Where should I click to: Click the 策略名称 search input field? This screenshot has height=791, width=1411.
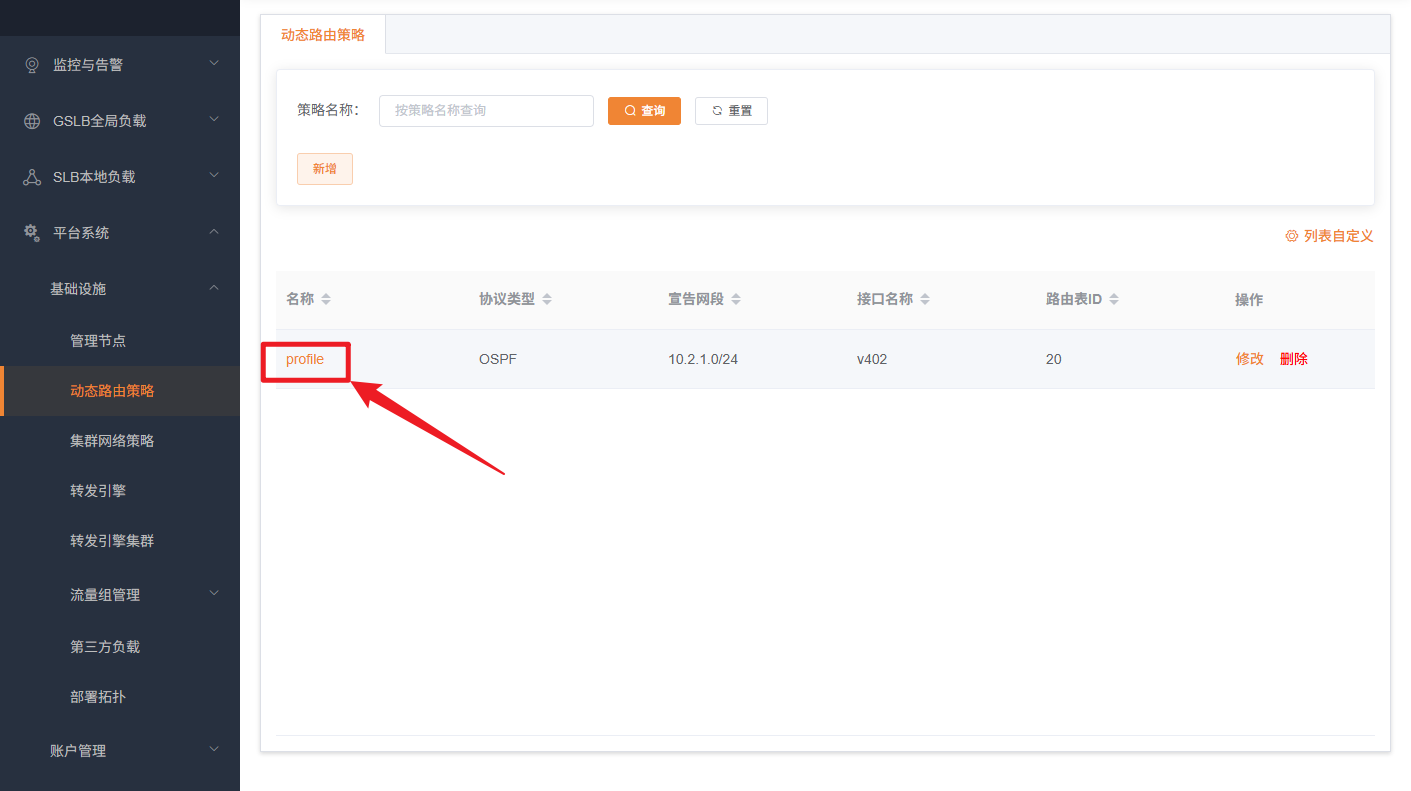click(x=486, y=111)
